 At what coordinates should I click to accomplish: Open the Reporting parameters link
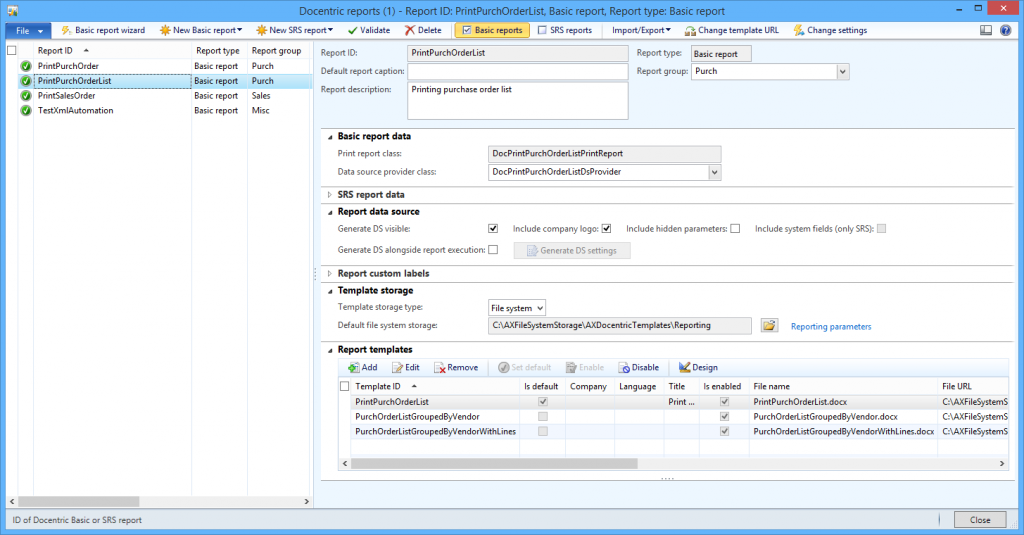point(831,326)
